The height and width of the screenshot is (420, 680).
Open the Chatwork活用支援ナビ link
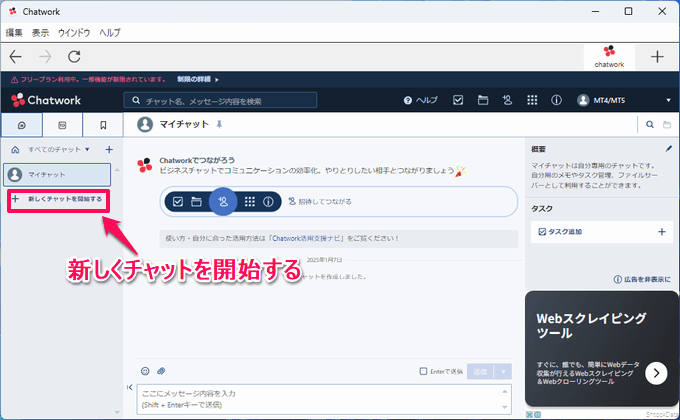coord(307,239)
